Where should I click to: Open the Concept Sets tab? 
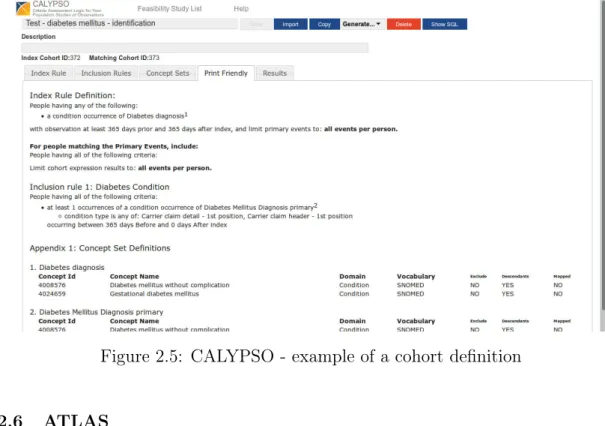[167, 73]
